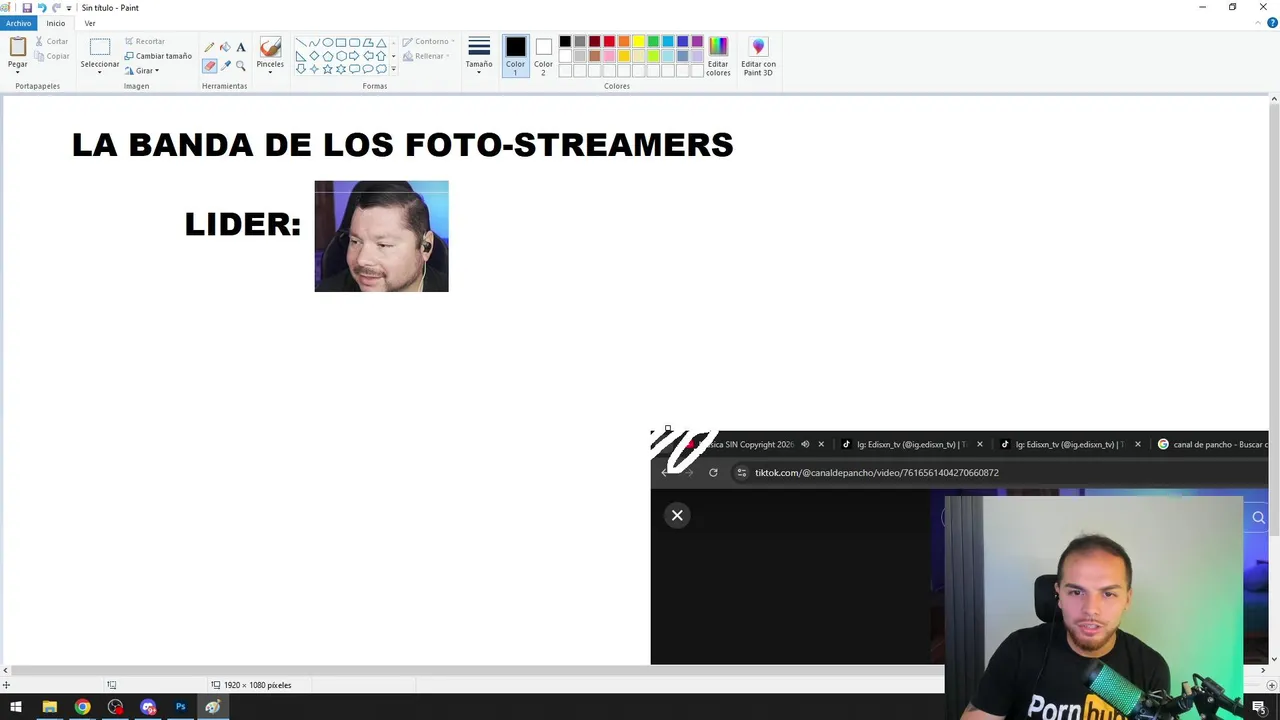This screenshot has width=1280, height=720.
Task: Open Cambiar tamaño dialog
Action: 158,56
